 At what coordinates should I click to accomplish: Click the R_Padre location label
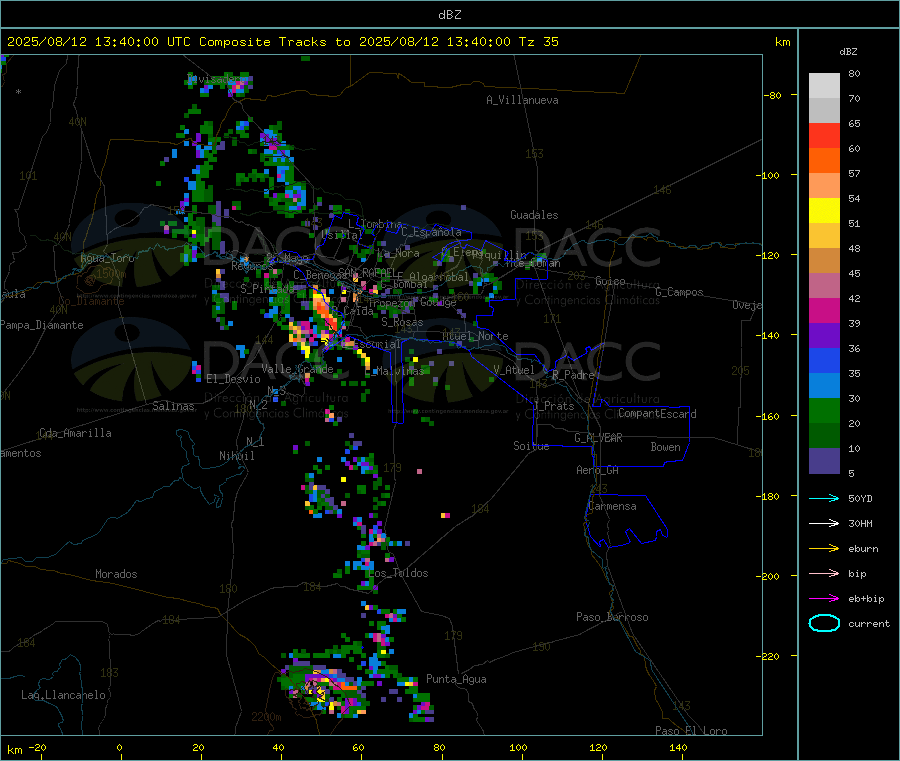coord(573,375)
